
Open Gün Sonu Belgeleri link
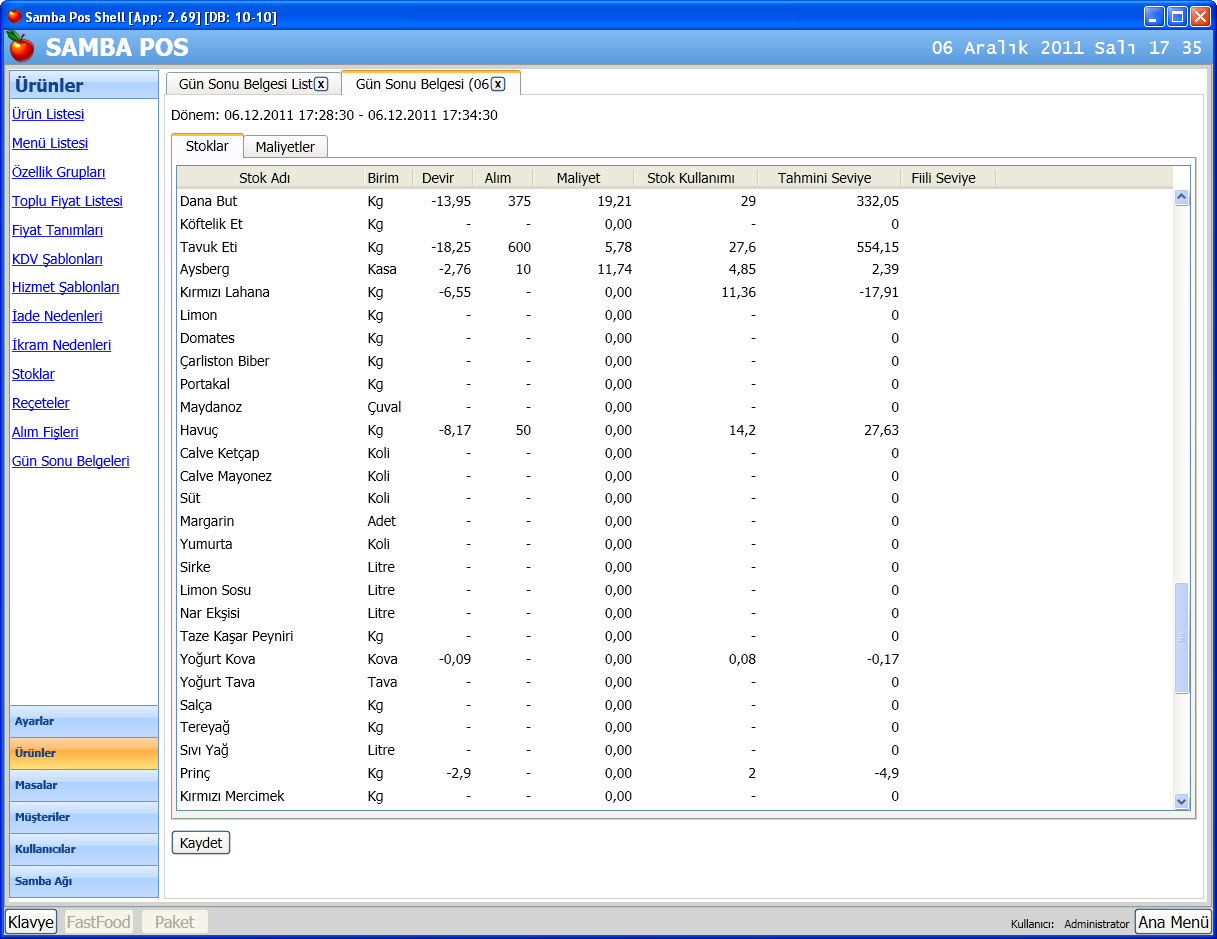tap(71, 461)
